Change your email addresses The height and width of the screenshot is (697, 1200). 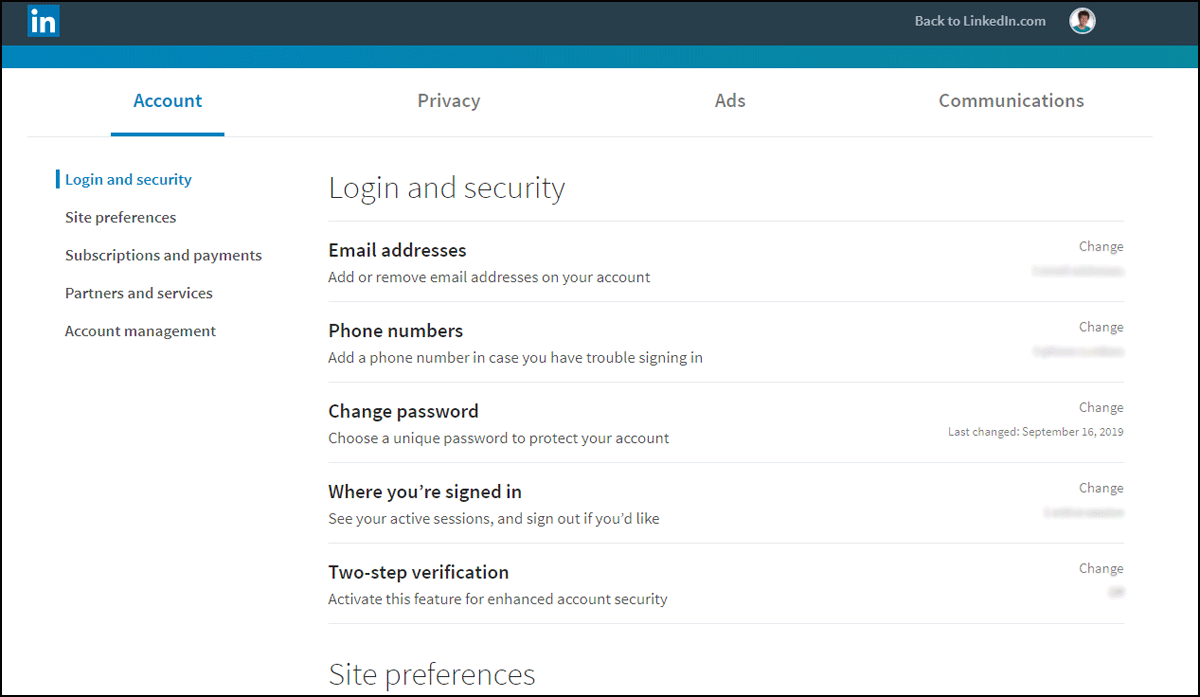click(1100, 246)
